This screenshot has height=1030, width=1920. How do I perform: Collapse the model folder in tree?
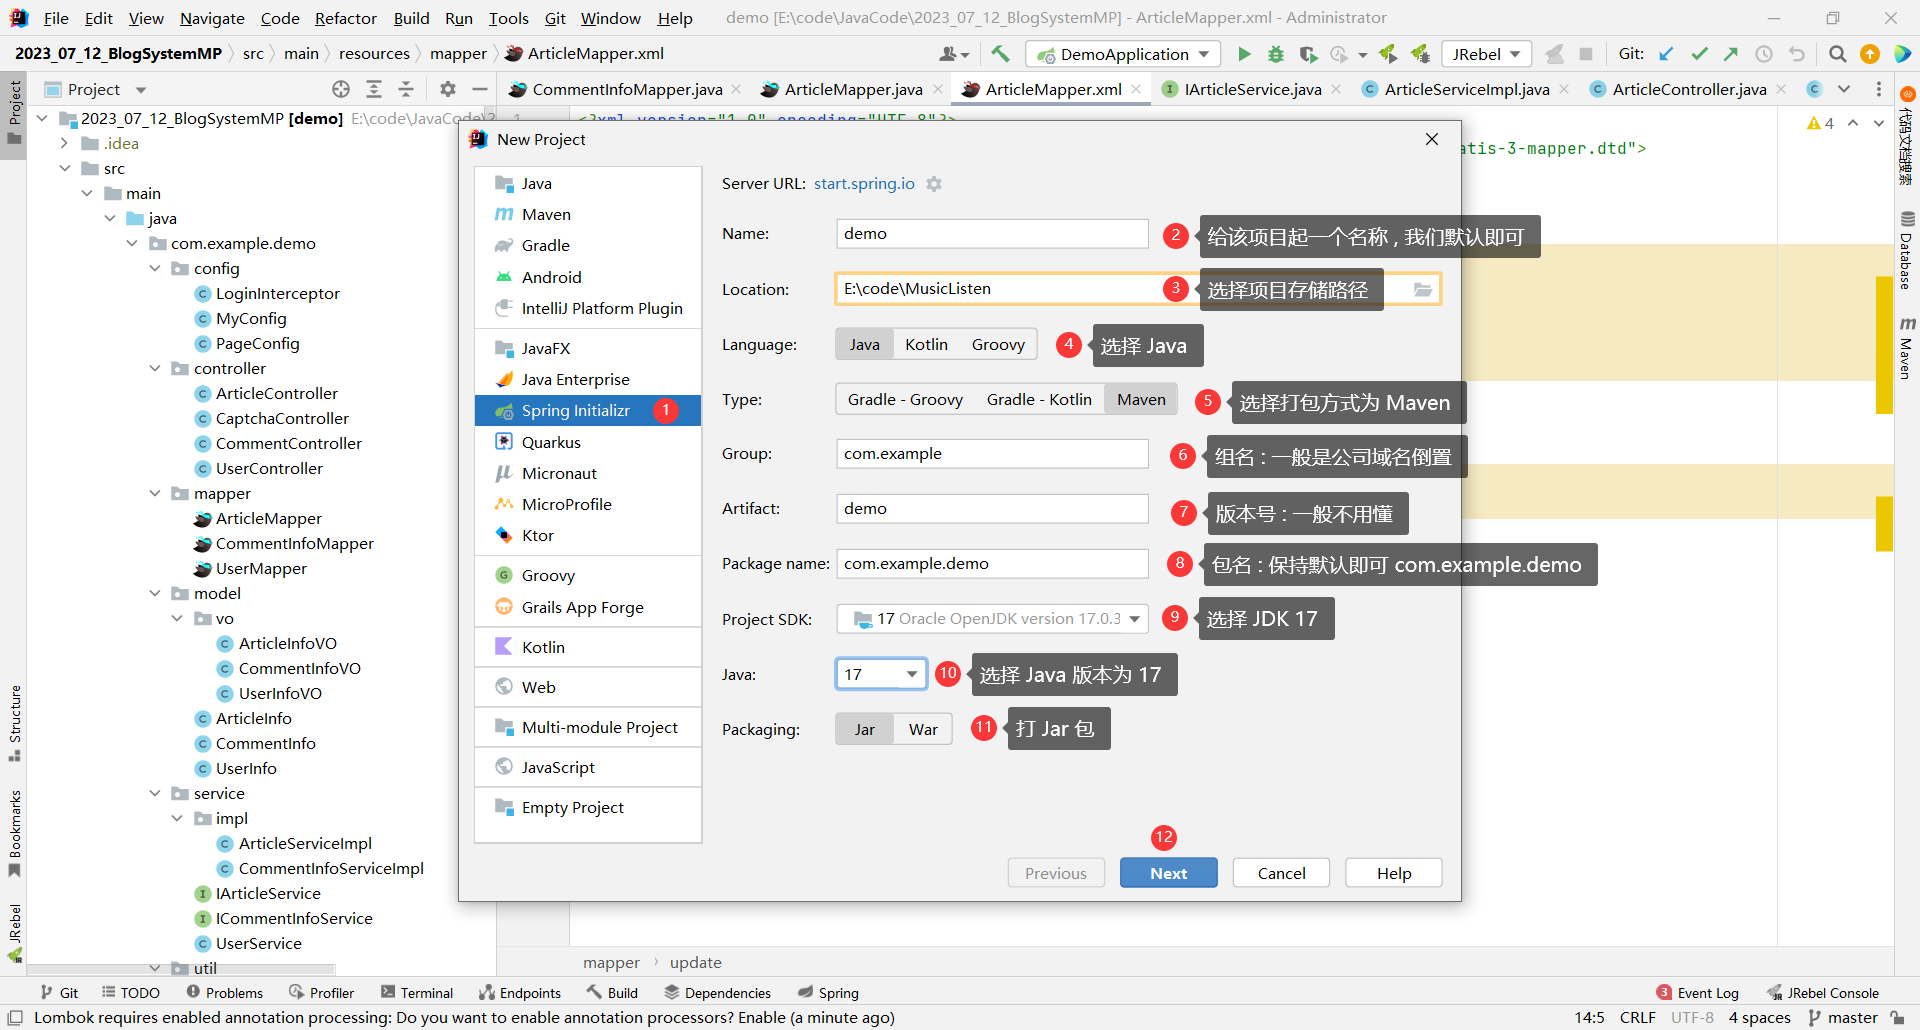[155, 593]
